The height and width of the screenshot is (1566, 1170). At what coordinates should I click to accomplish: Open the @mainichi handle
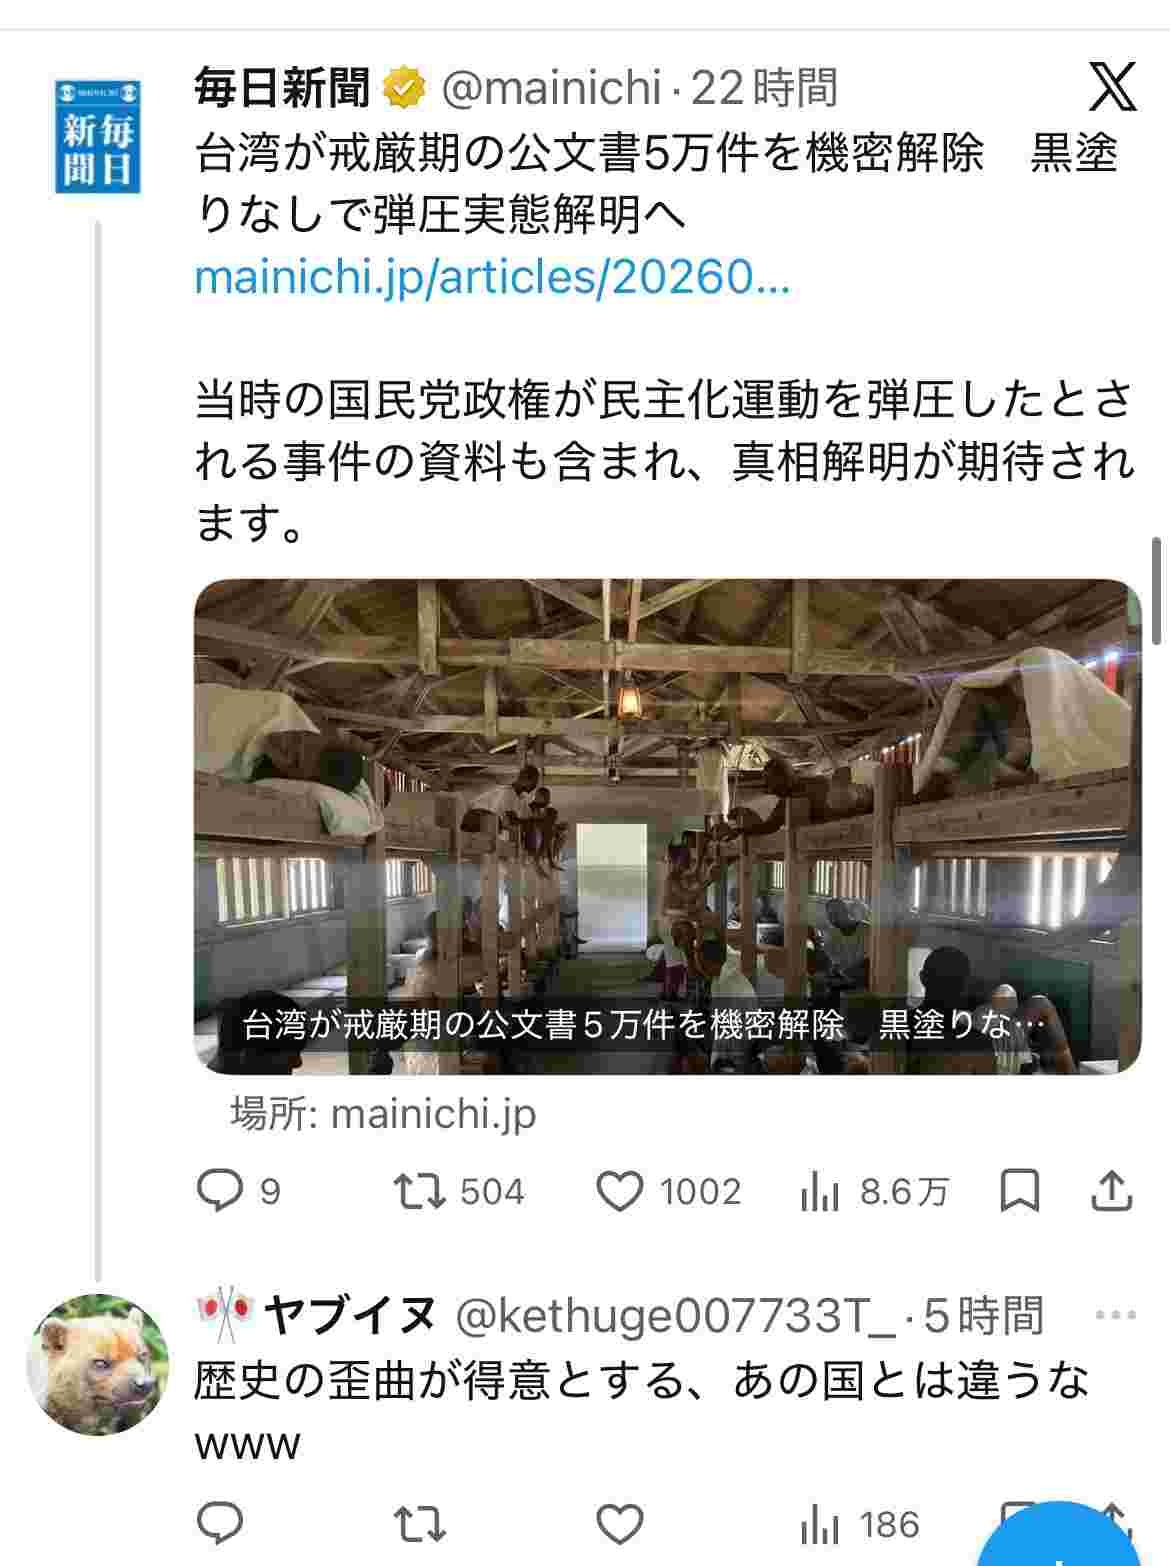[x=551, y=88]
